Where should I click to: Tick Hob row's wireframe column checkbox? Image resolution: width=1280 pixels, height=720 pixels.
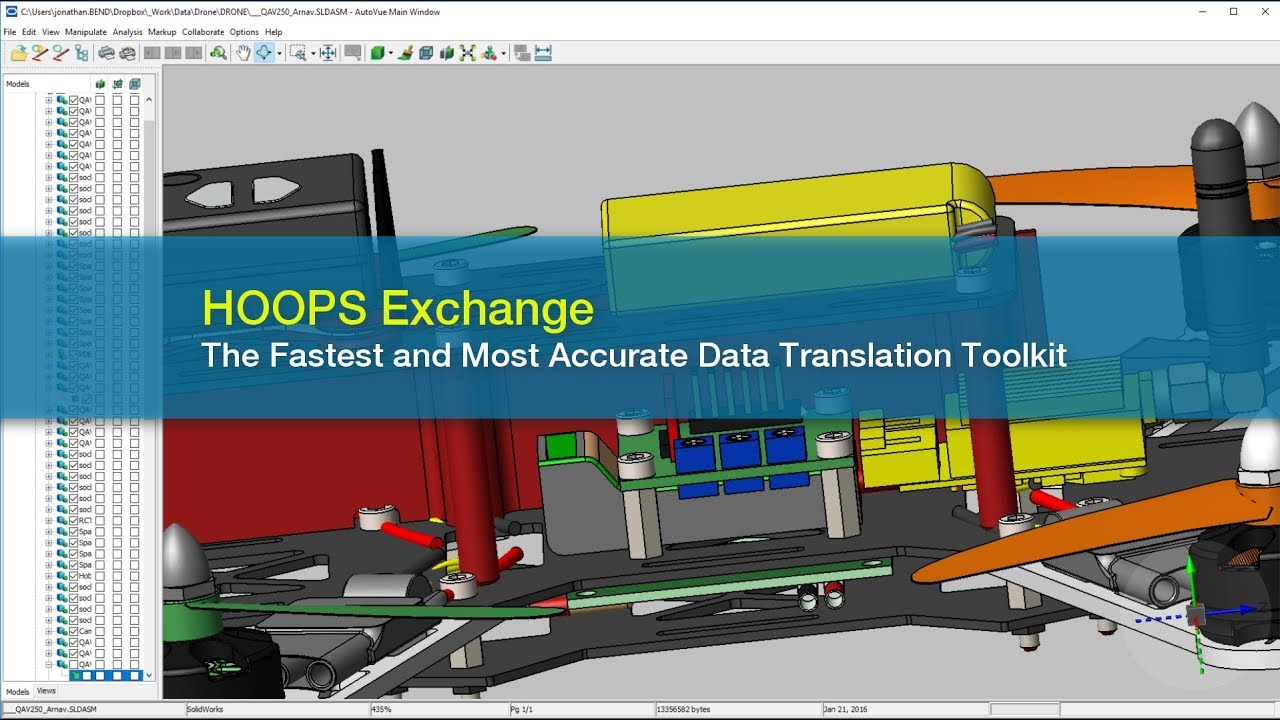tap(134, 576)
